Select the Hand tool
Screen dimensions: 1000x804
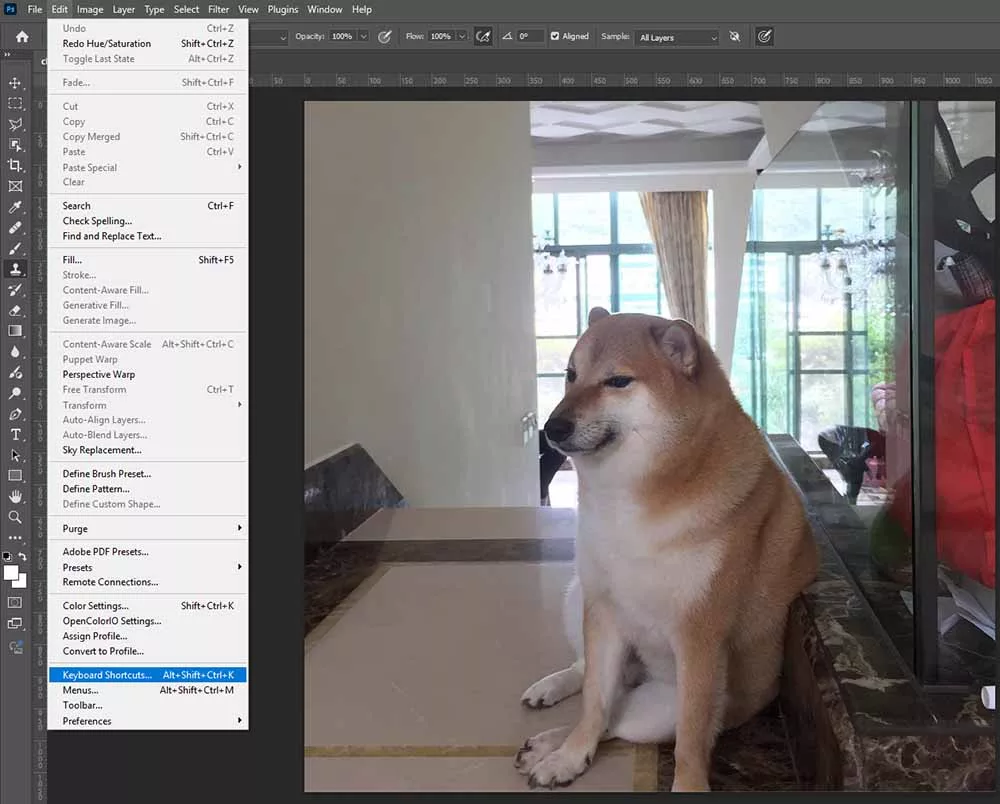pyautogui.click(x=15, y=496)
